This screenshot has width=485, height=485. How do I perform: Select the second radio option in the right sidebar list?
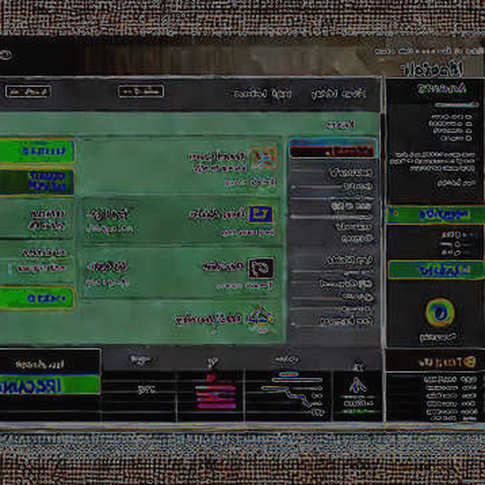coord(469,124)
